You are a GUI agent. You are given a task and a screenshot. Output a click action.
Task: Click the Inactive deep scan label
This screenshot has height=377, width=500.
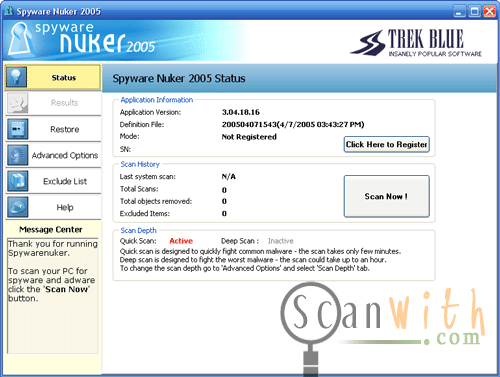[281, 241]
